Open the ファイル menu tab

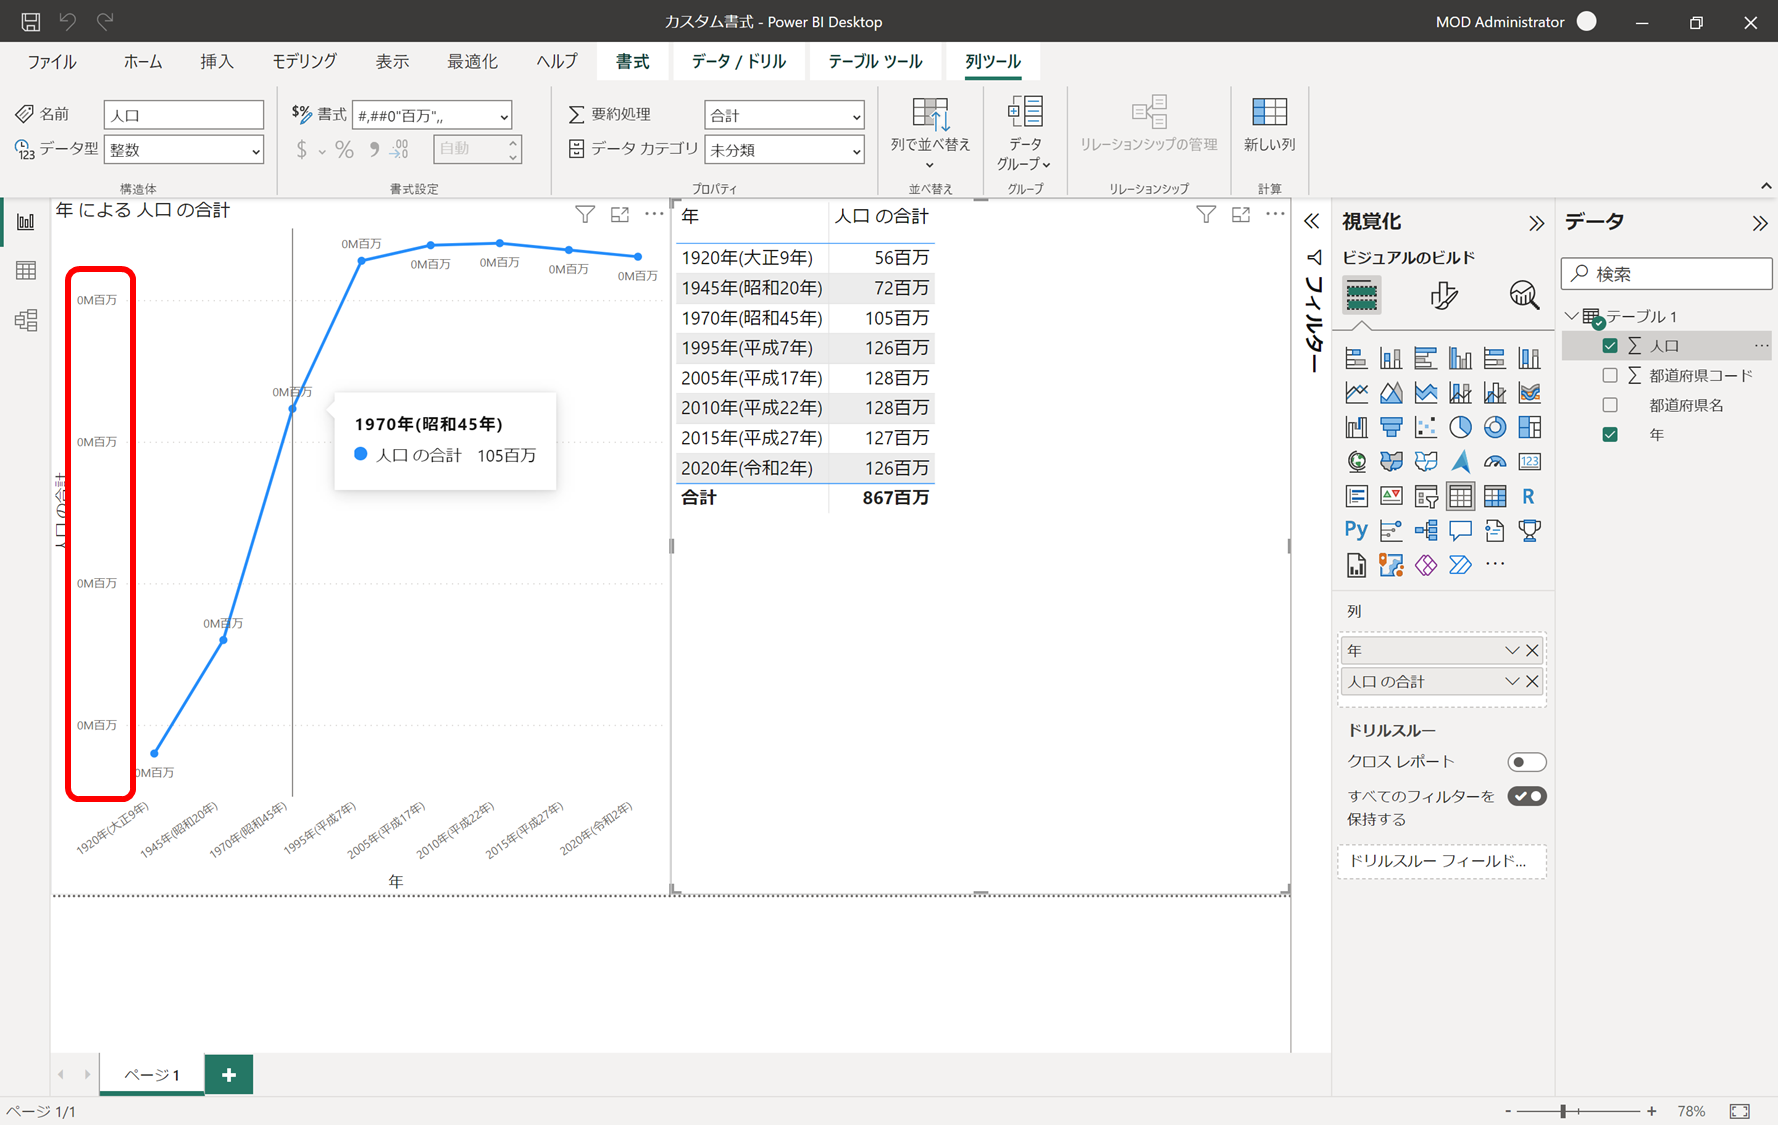coord(52,61)
